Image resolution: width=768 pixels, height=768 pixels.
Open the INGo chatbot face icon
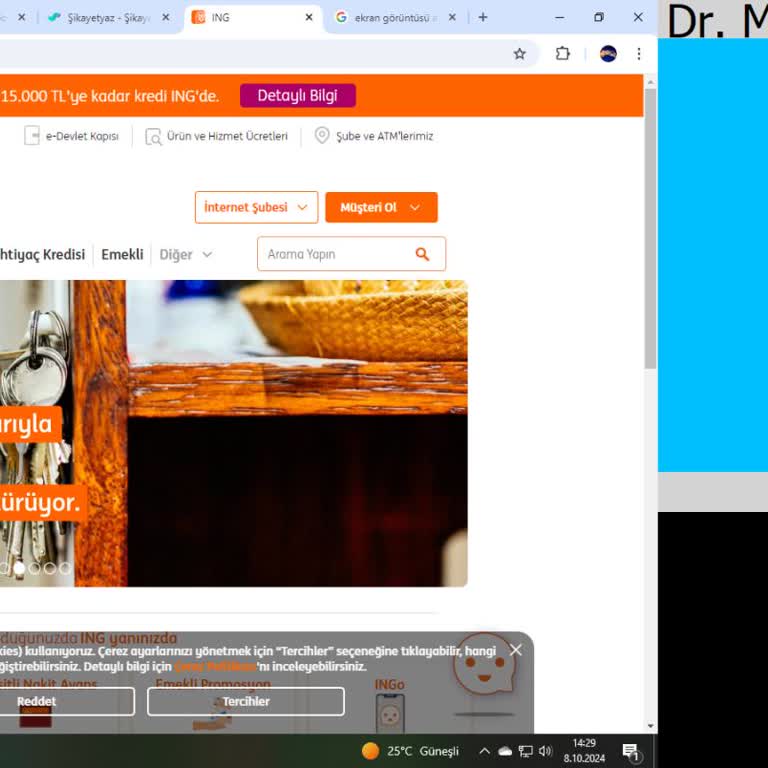pos(484,664)
